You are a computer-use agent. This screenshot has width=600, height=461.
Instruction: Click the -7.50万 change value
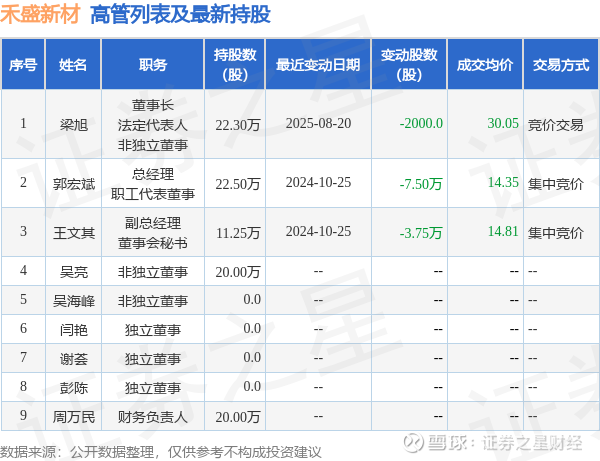click(x=421, y=184)
